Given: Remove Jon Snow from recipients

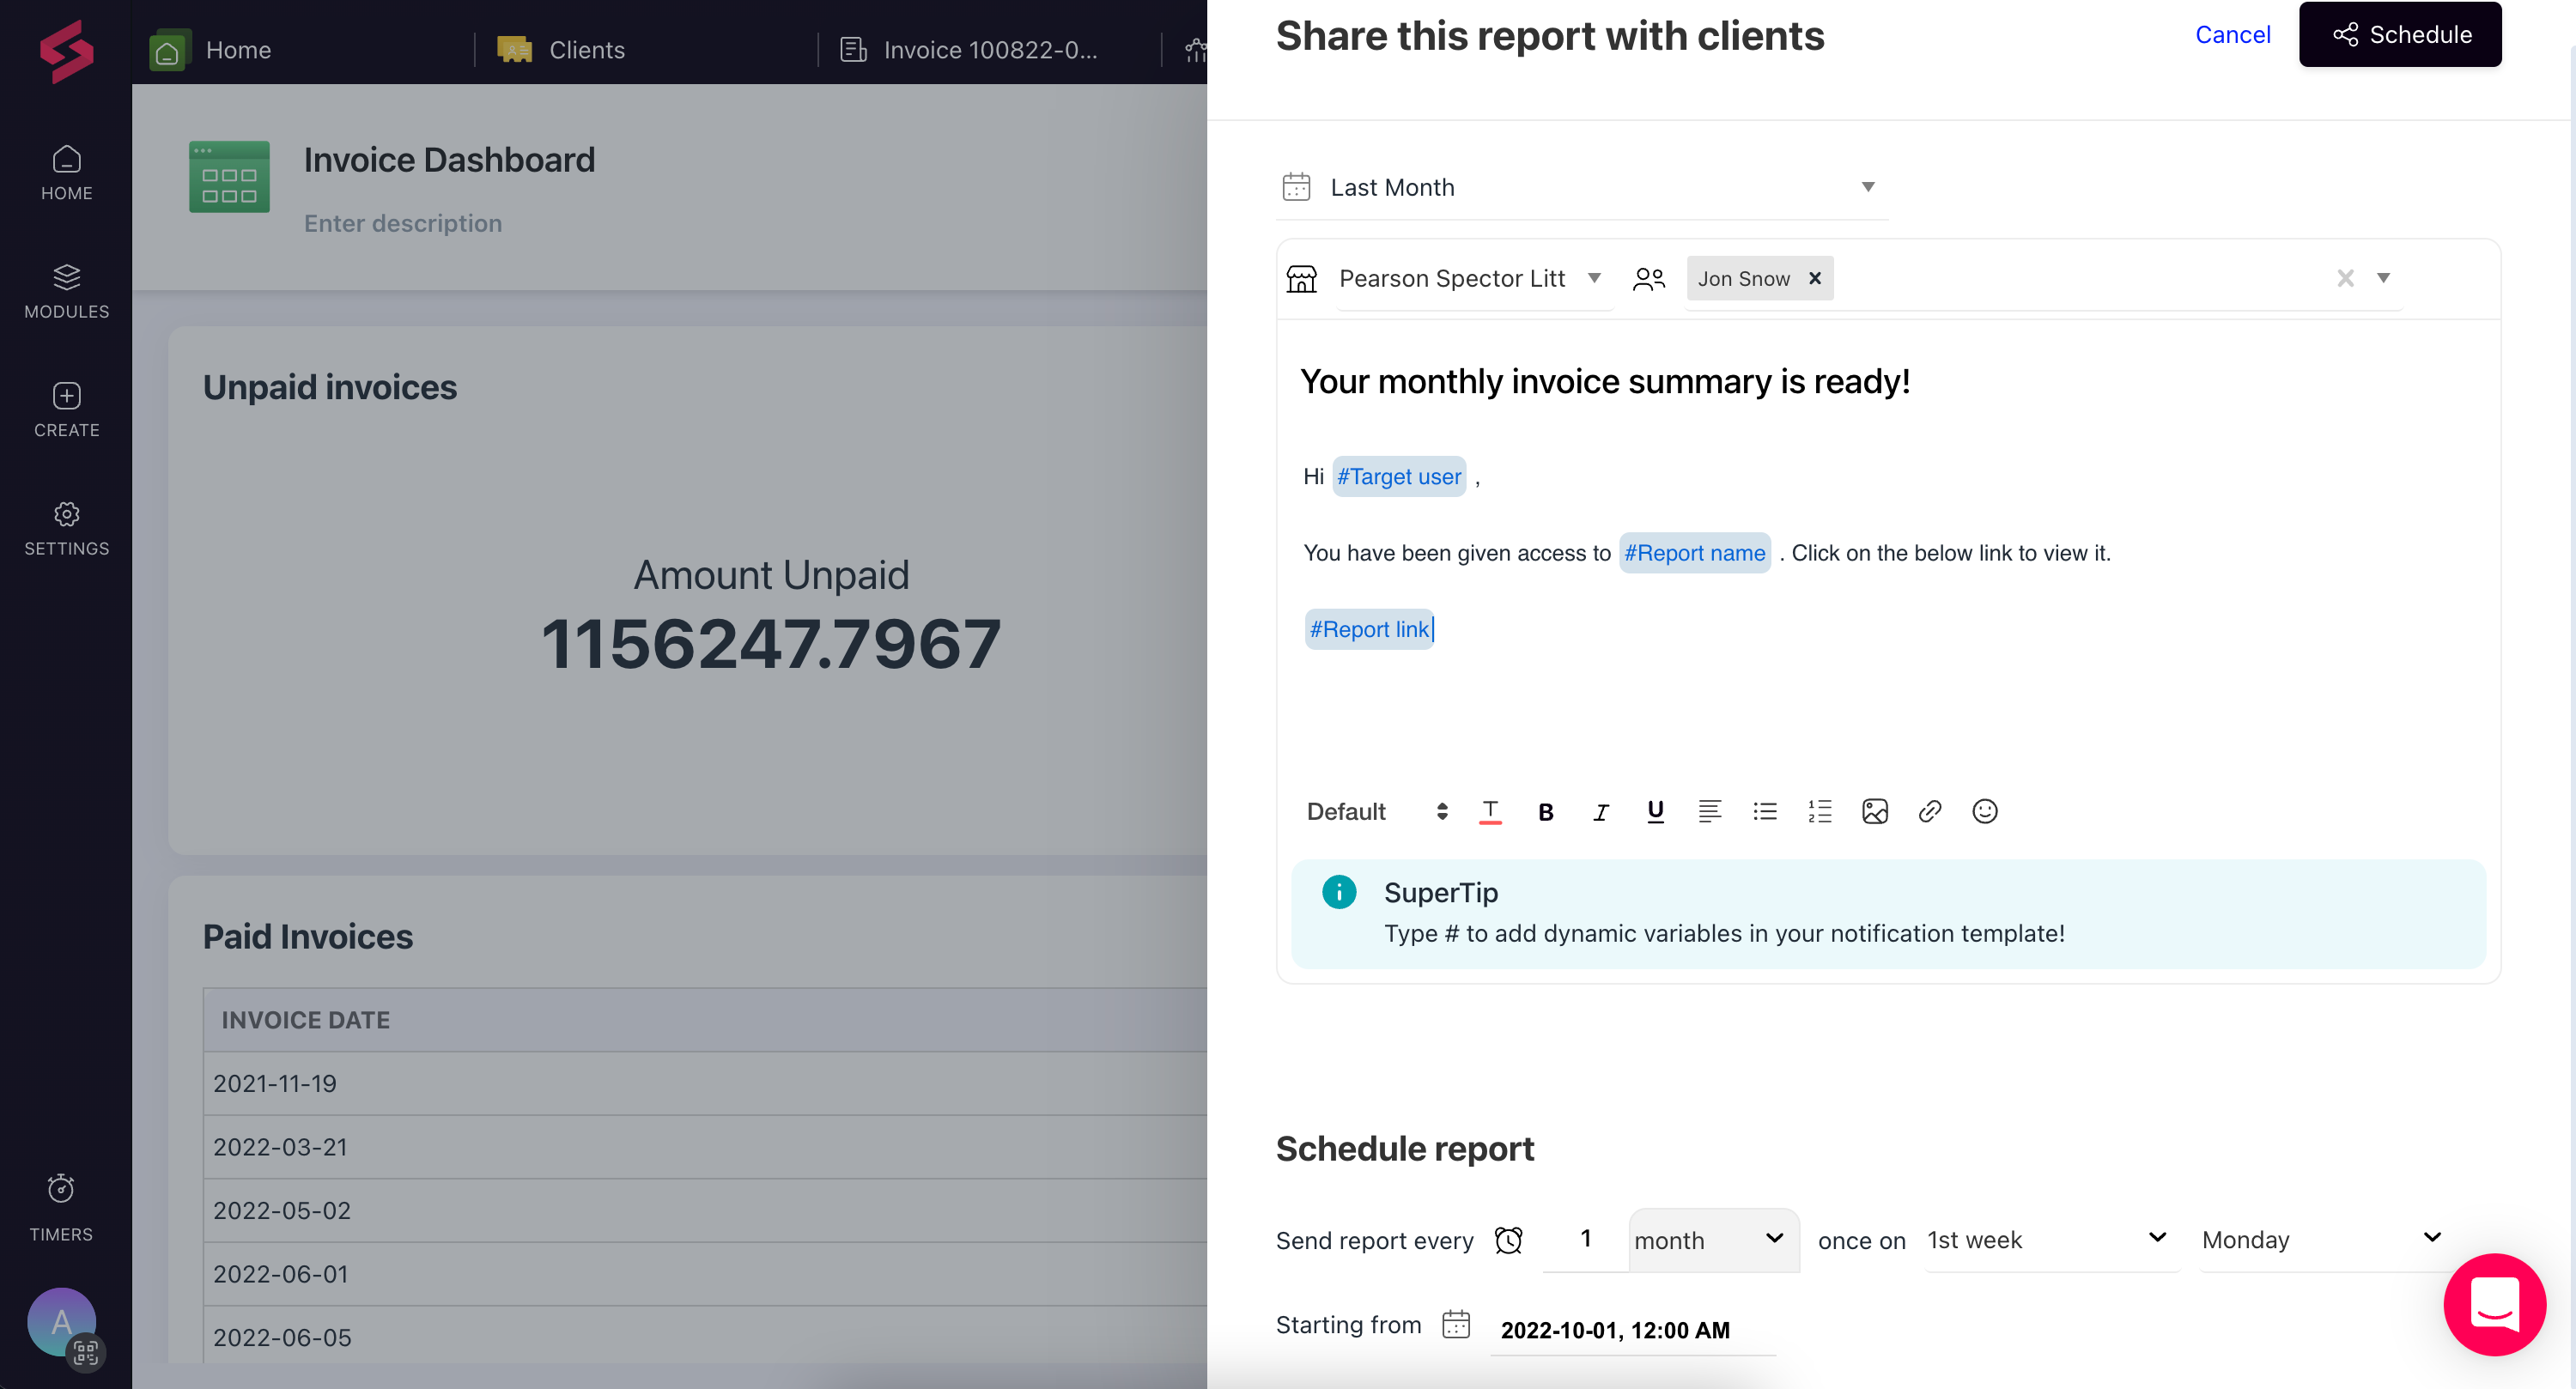Looking at the screenshot, I should pyautogui.click(x=1815, y=279).
